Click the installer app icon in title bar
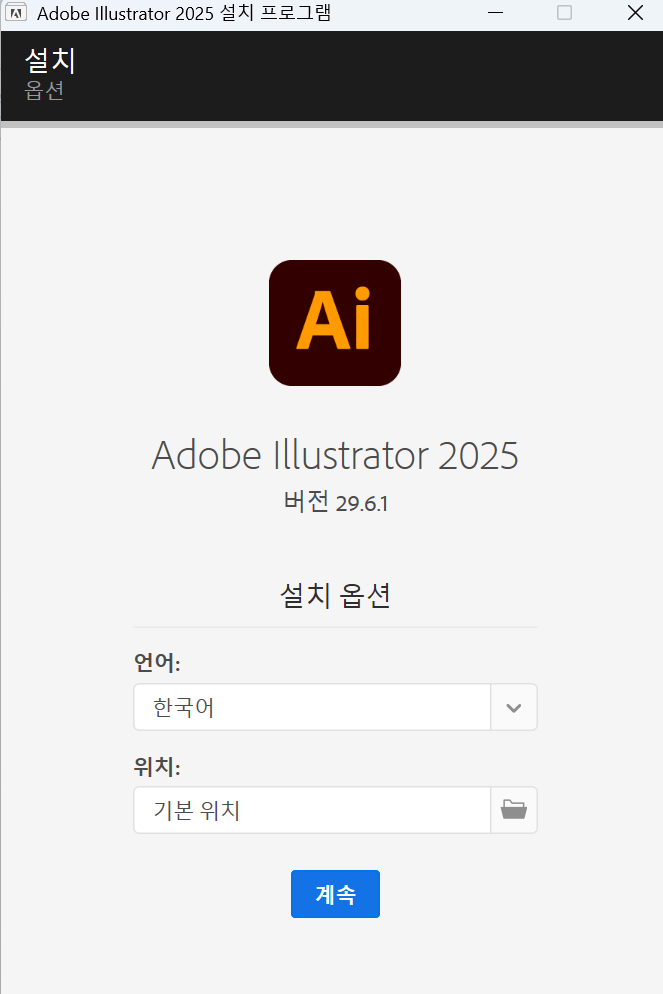This screenshot has width=663, height=994. [16, 13]
